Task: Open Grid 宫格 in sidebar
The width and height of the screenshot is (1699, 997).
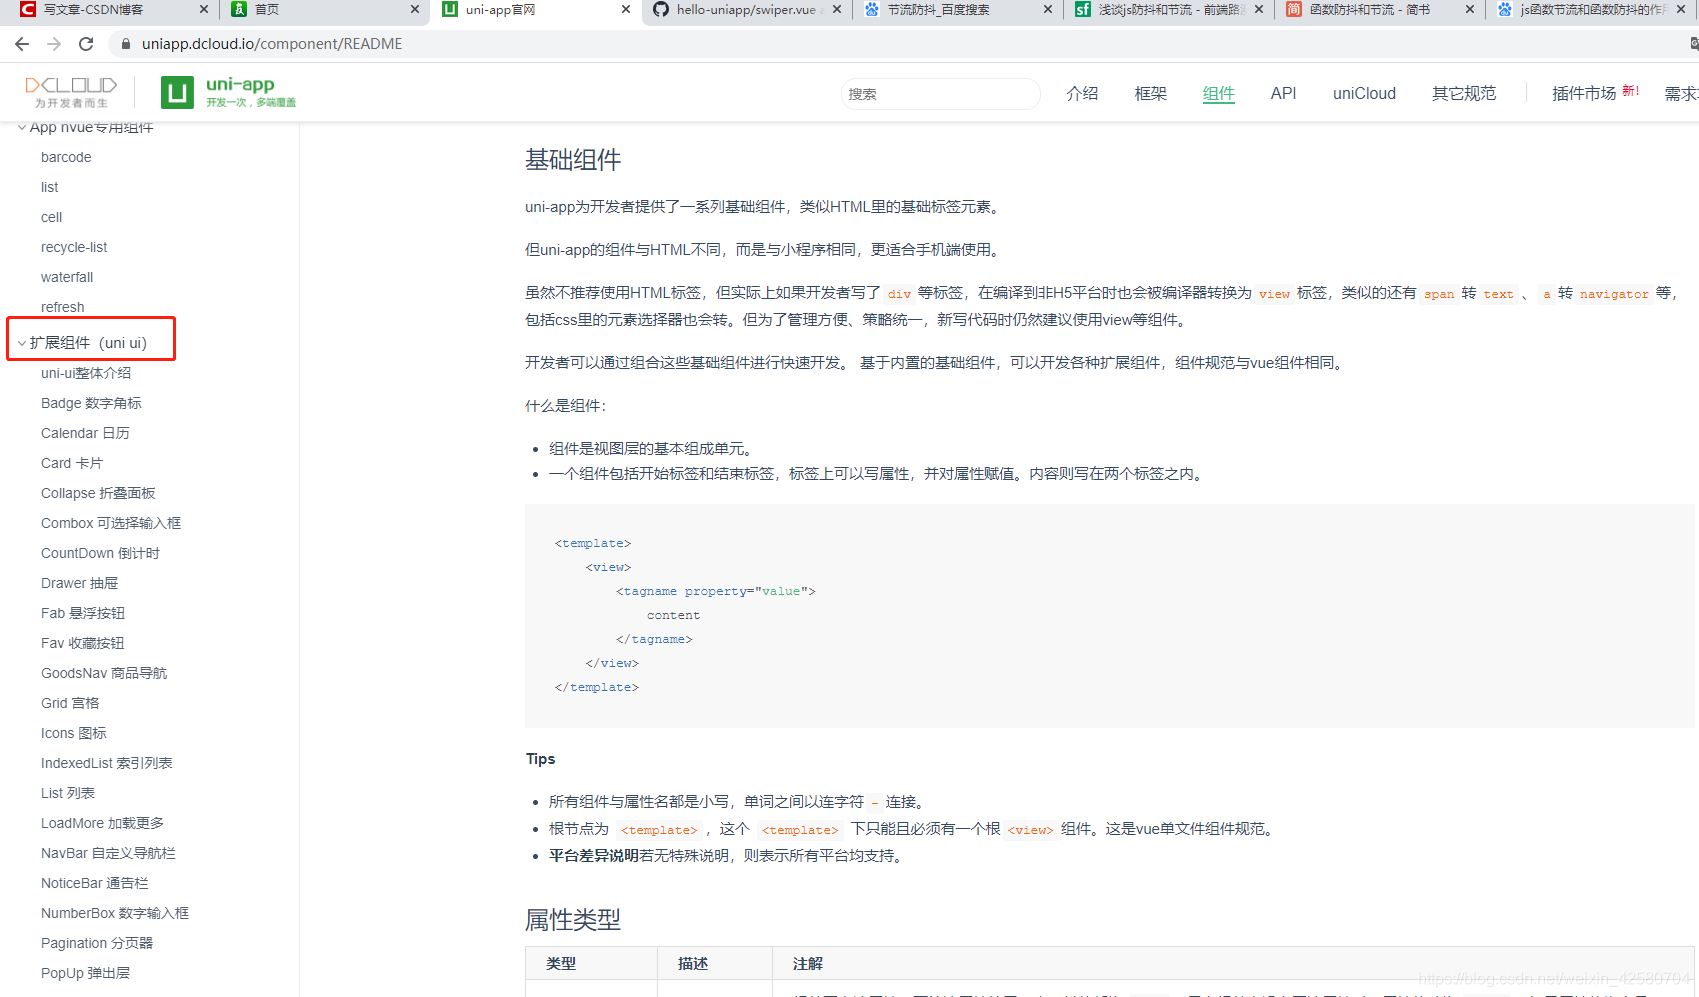Action: pyautogui.click(x=70, y=703)
